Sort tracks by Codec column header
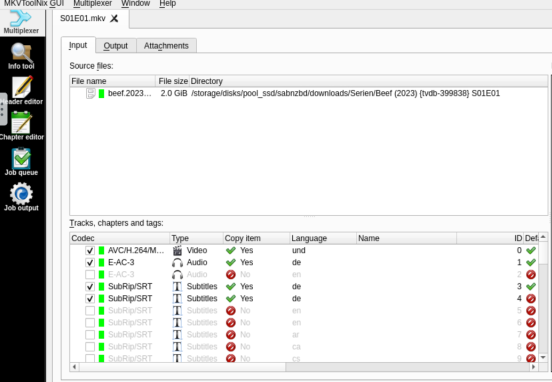Image resolution: width=552 pixels, height=382 pixels. 120,238
